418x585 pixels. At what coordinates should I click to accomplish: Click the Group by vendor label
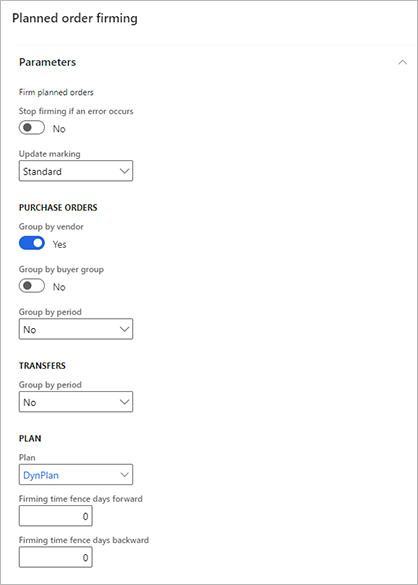51,227
